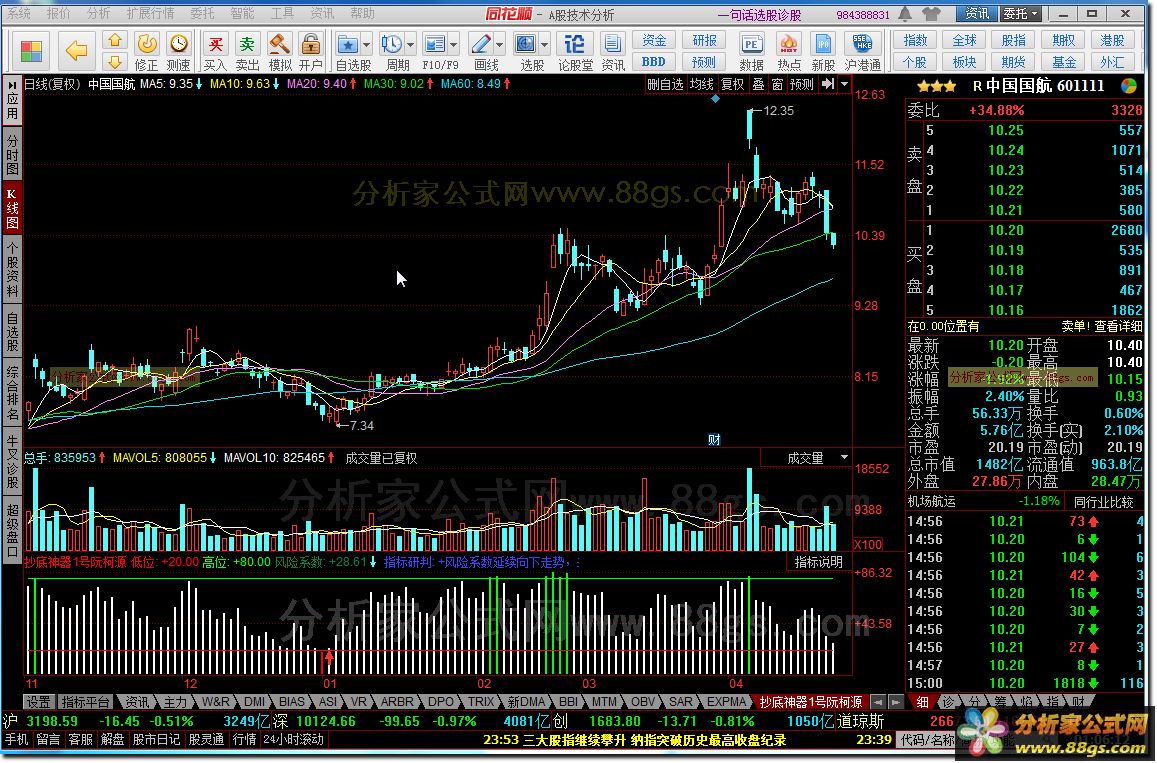Image resolution: width=1157 pixels, height=763 pixels.
Task: Open 超级盘口 in left sidebar
Action: pyautogui.click(x=13, y=531)
